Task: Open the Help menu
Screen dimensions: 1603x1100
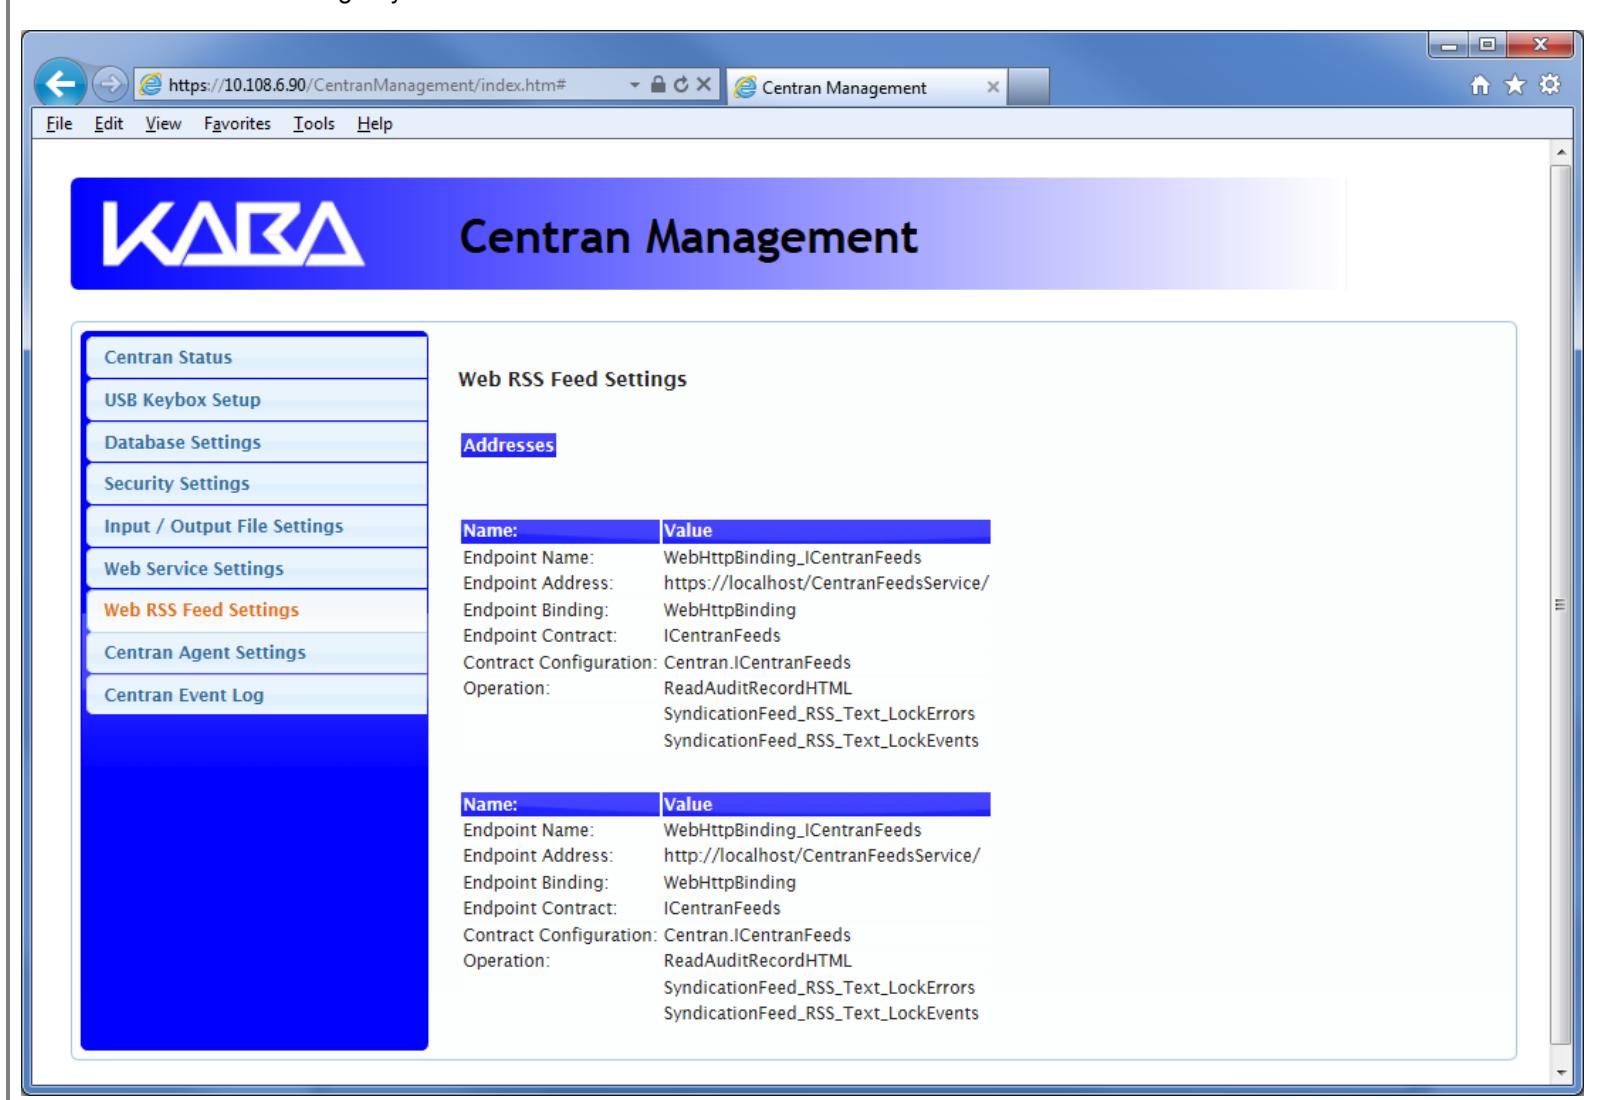Action: 374,124
